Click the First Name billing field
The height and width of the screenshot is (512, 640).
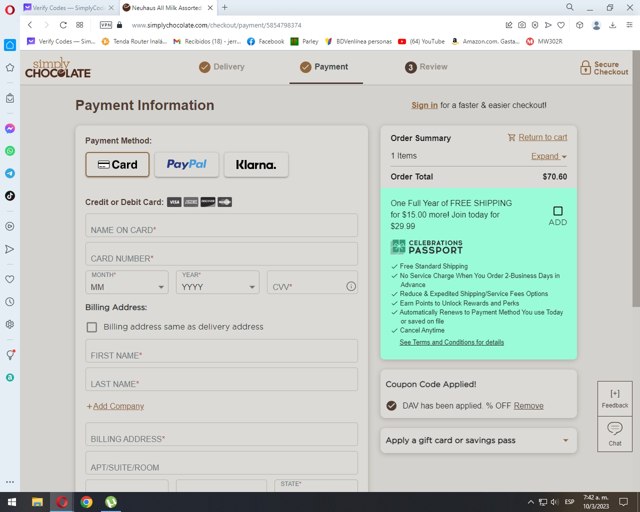[x=221, y=351]
